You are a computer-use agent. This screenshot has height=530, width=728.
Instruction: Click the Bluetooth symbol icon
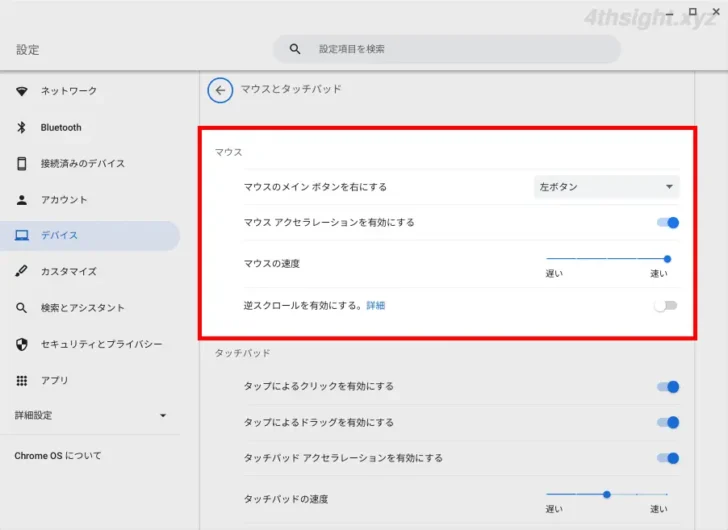21,127
